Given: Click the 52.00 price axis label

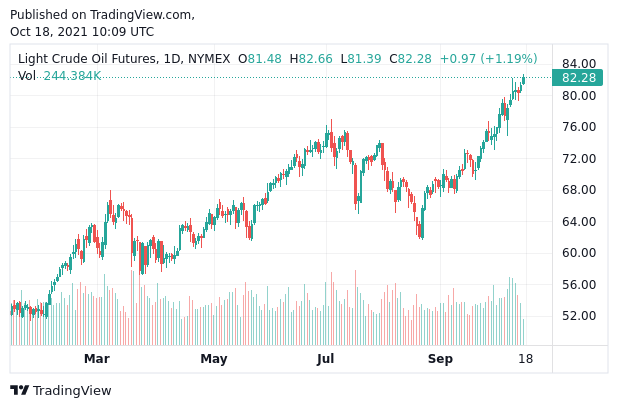Looking at the screenshot, I should tap(579, 316).
